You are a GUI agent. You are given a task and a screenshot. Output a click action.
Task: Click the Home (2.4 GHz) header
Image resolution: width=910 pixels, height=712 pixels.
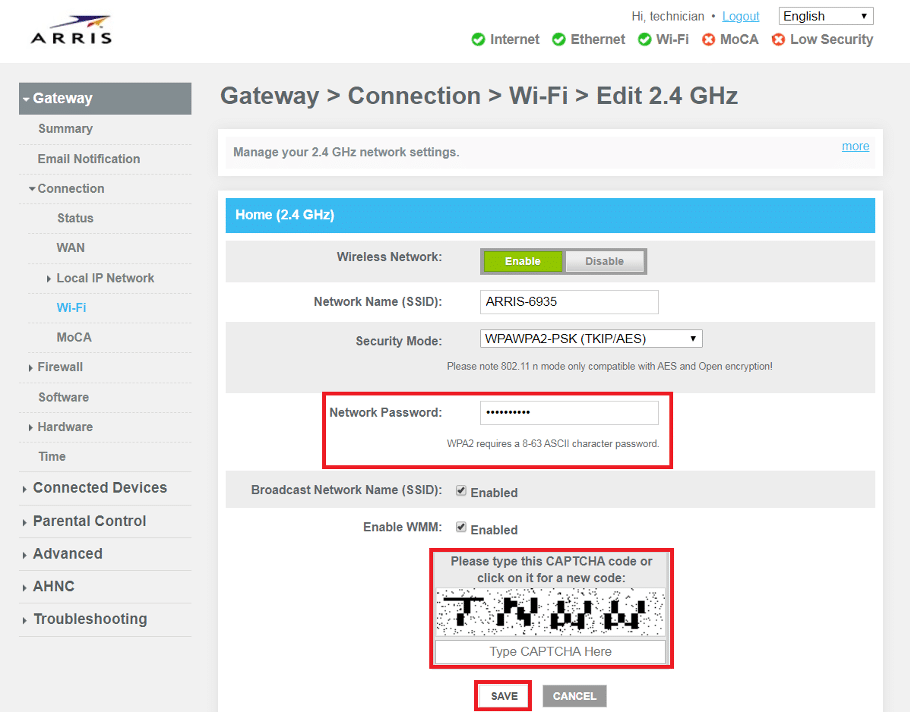550,215
